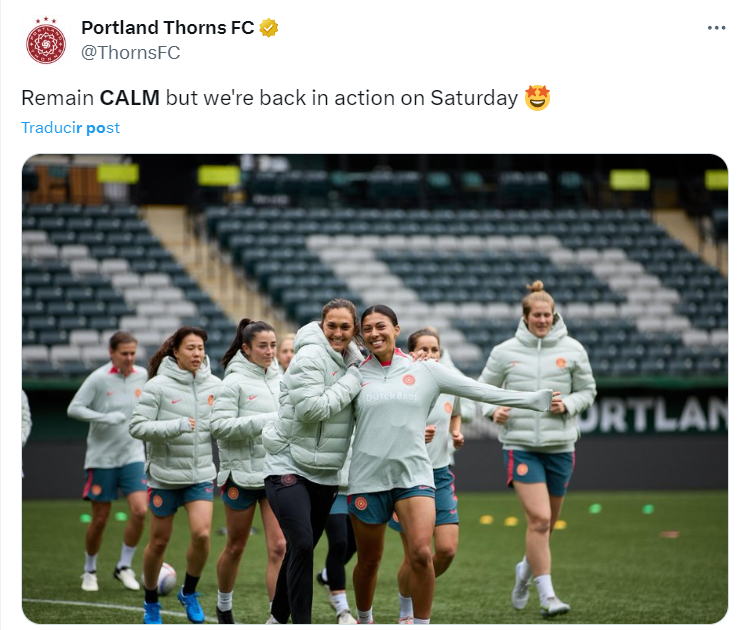
Task: Click the gold verified badge beside the name
Action: point(269,28)
